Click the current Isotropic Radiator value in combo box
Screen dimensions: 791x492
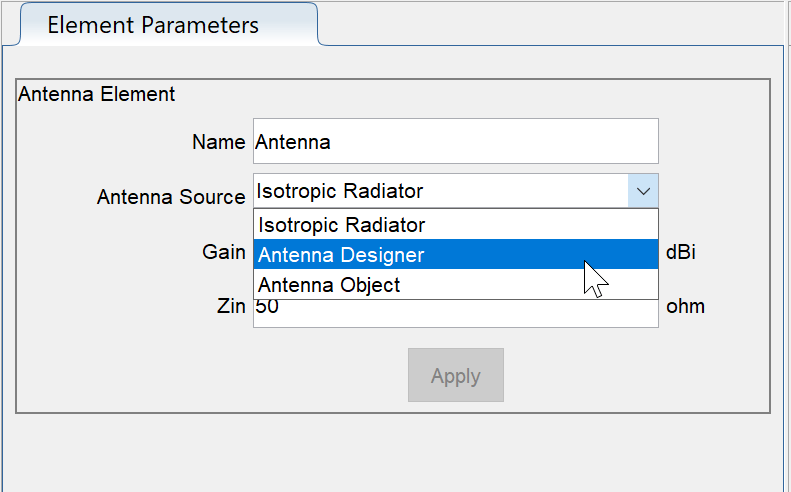point(340,190)
